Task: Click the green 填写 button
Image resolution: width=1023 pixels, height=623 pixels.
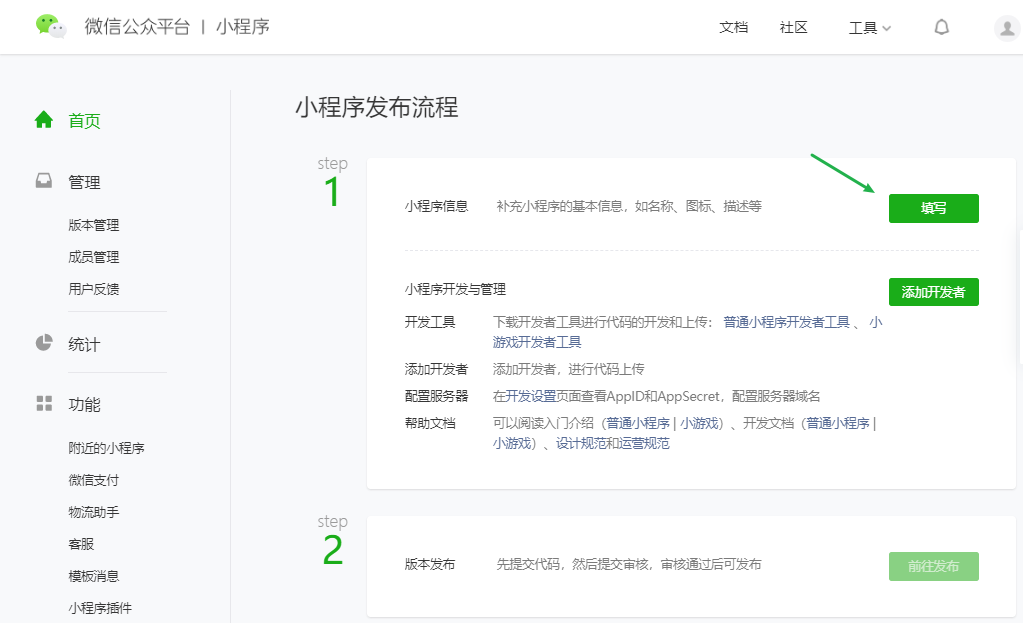Action: [x=934, y=208]
